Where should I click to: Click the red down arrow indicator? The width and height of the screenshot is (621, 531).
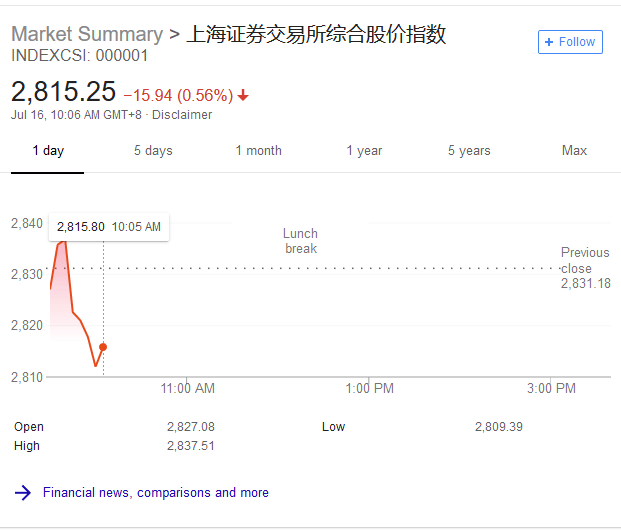pos(243,96)
